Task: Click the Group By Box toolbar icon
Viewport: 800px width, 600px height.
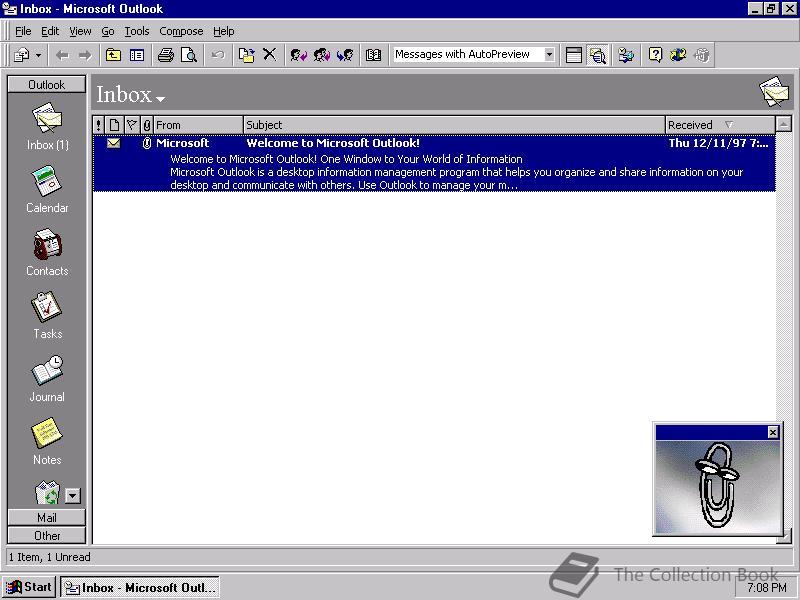Action: (573, 55)
